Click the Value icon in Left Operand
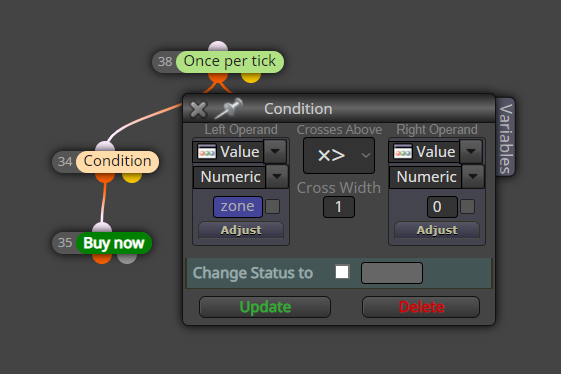The image size is (561, 374). 207,152
